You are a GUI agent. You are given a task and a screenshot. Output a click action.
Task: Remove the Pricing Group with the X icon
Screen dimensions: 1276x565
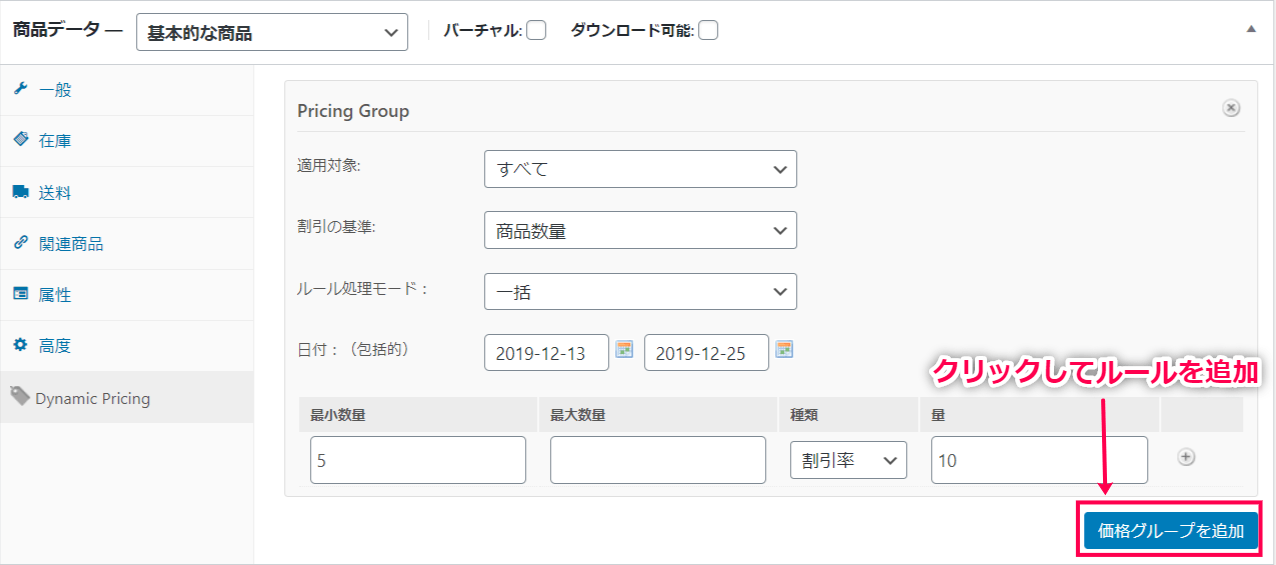[1231, 108]
